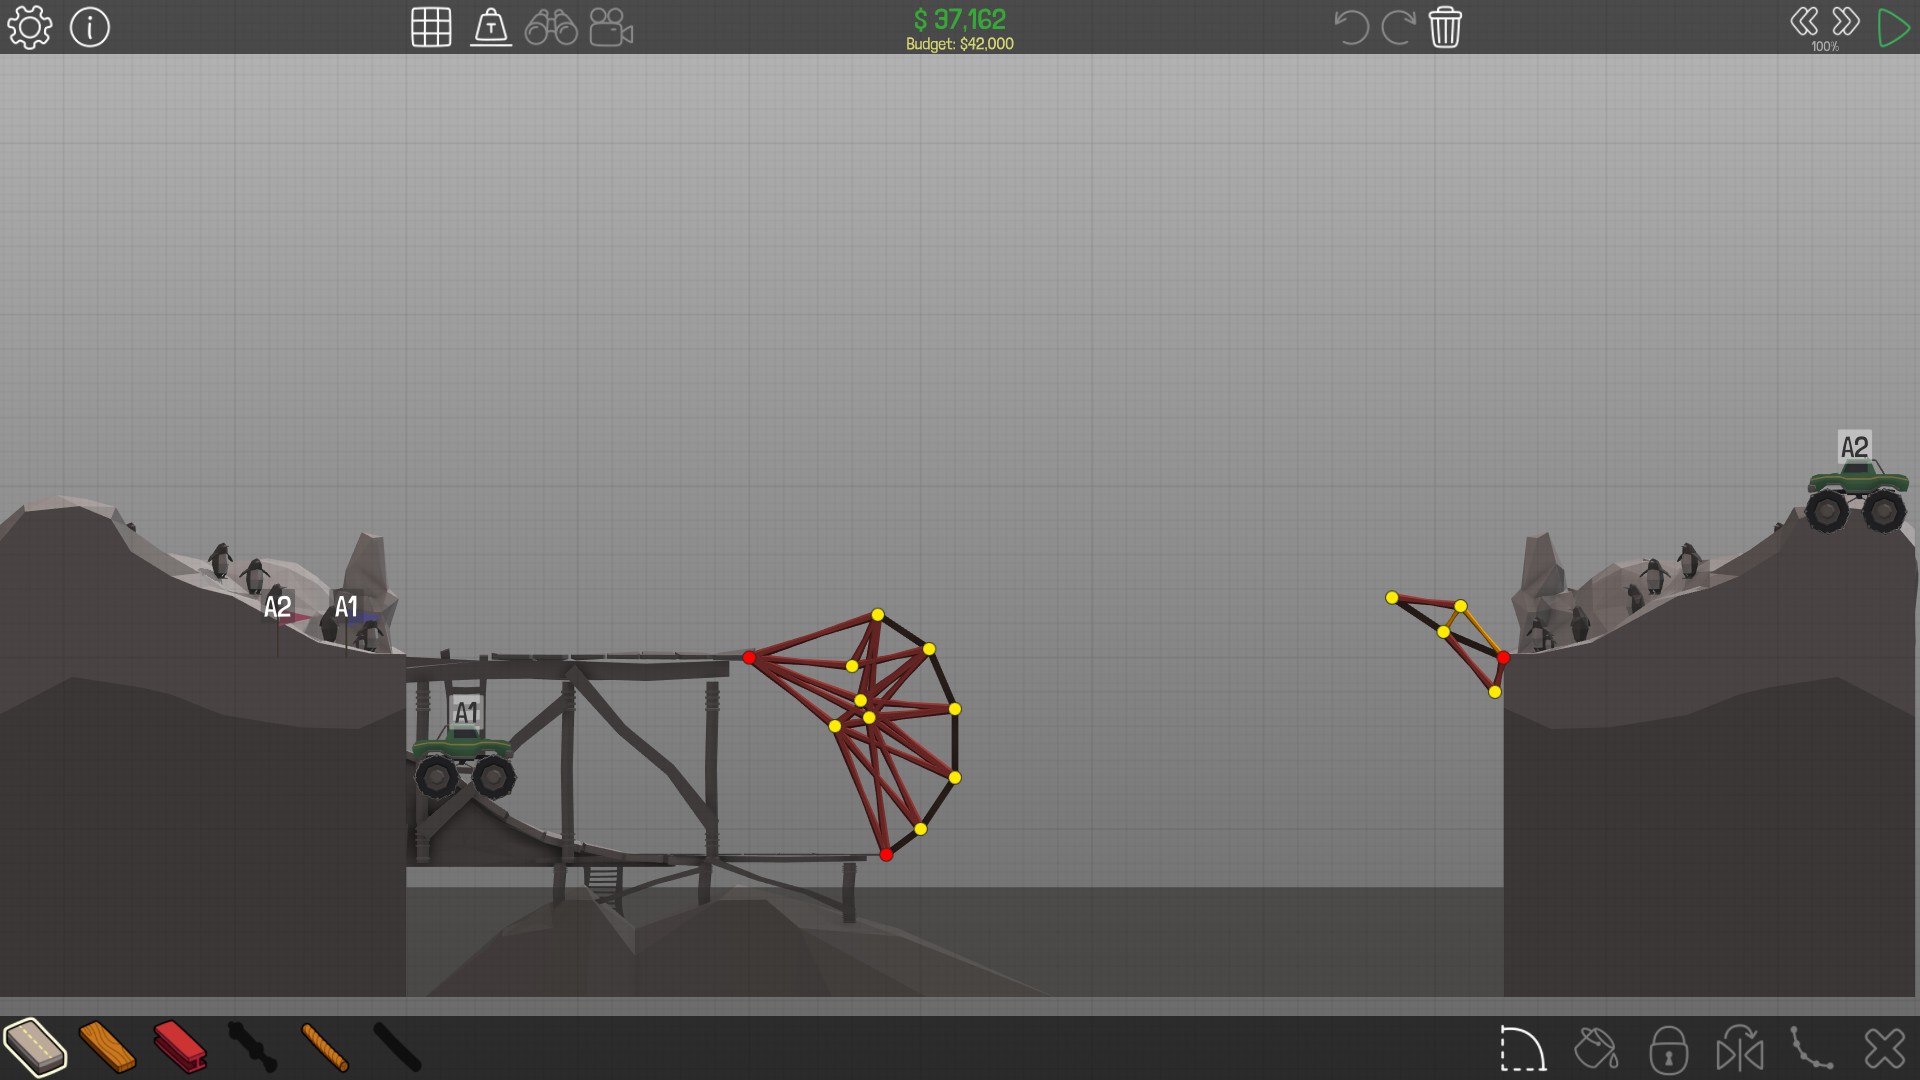Delete bridge with trash icon

coord(1445,27)
